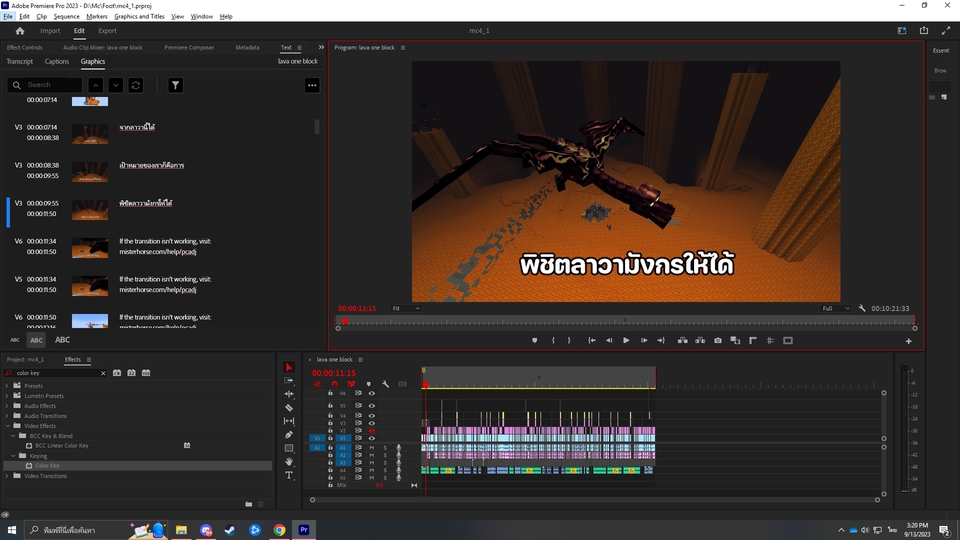Select the Pen tool in tools panel

click(x=289, y=435)
